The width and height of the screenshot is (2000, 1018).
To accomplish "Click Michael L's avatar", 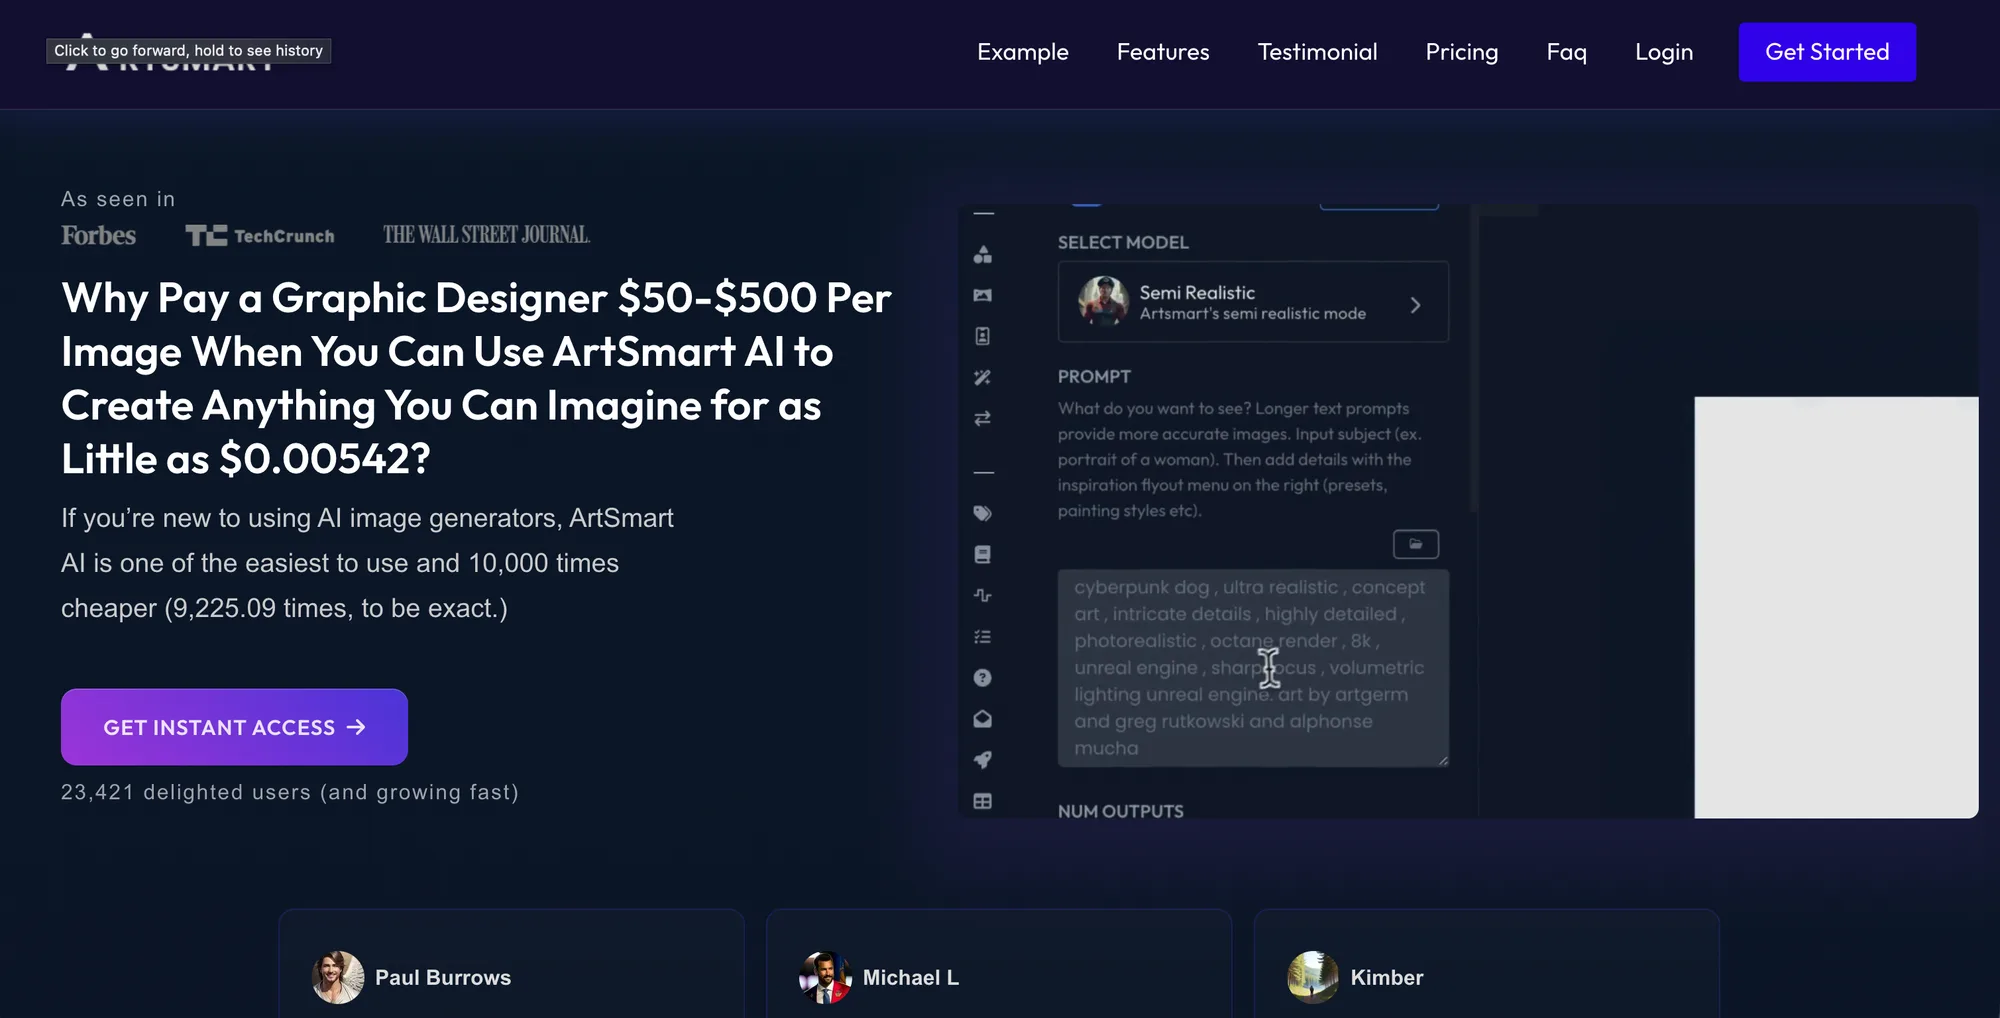I will (826, 977).
